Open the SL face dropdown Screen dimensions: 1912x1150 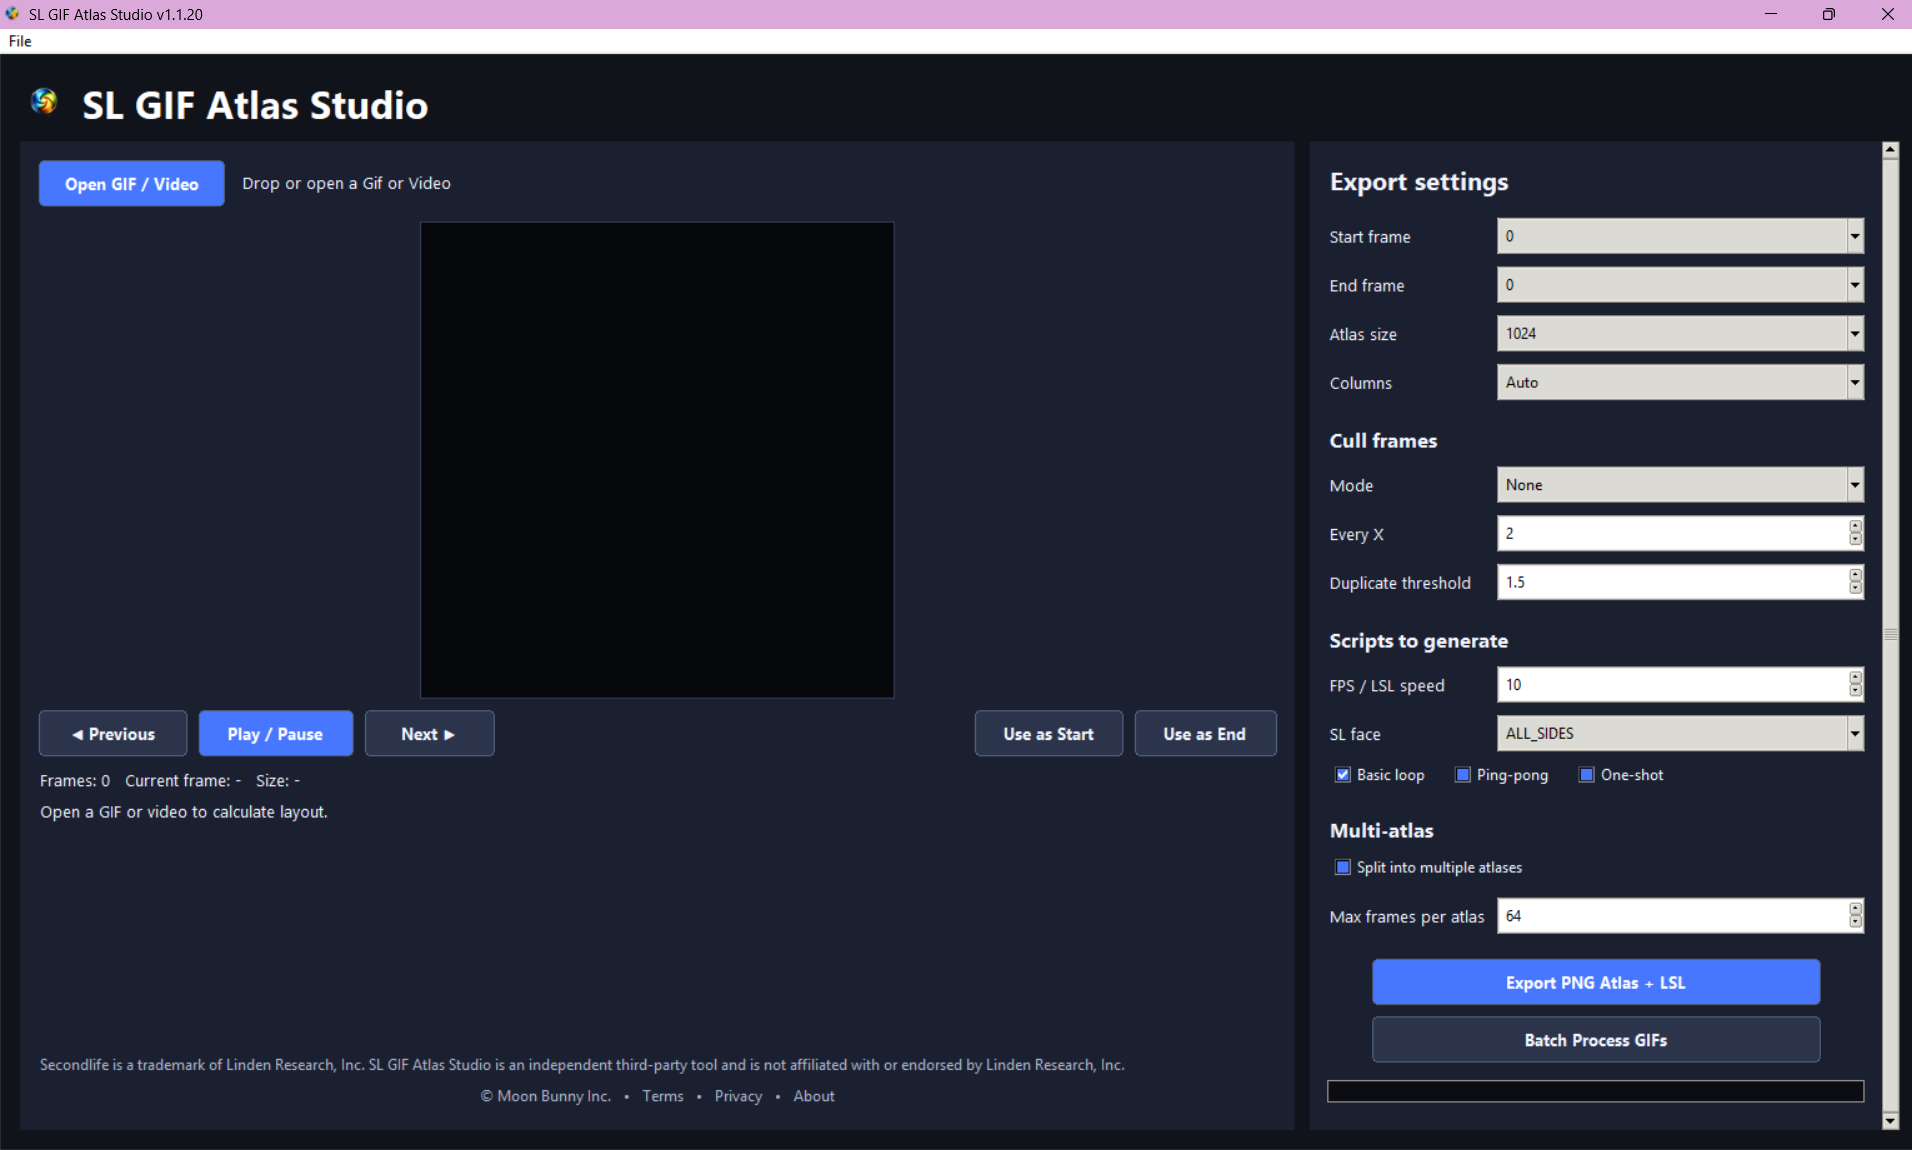[1855, 734]
